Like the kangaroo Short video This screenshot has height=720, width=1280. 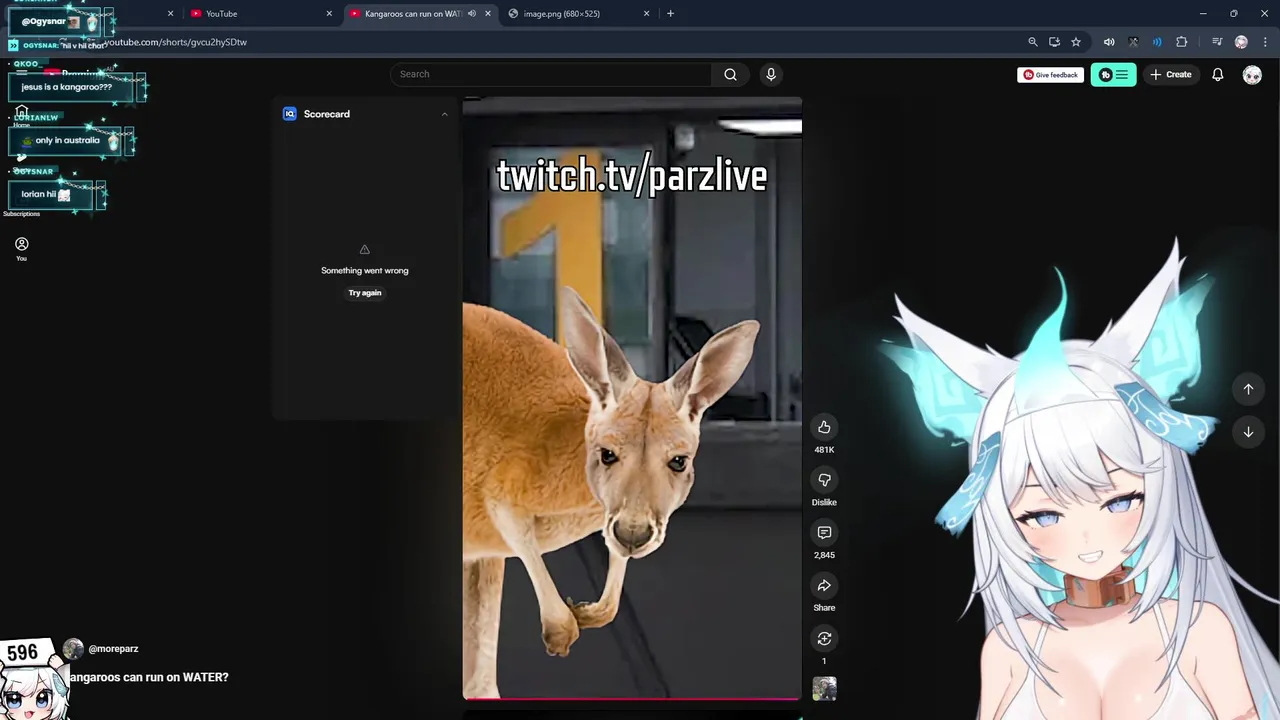point(824,427)
